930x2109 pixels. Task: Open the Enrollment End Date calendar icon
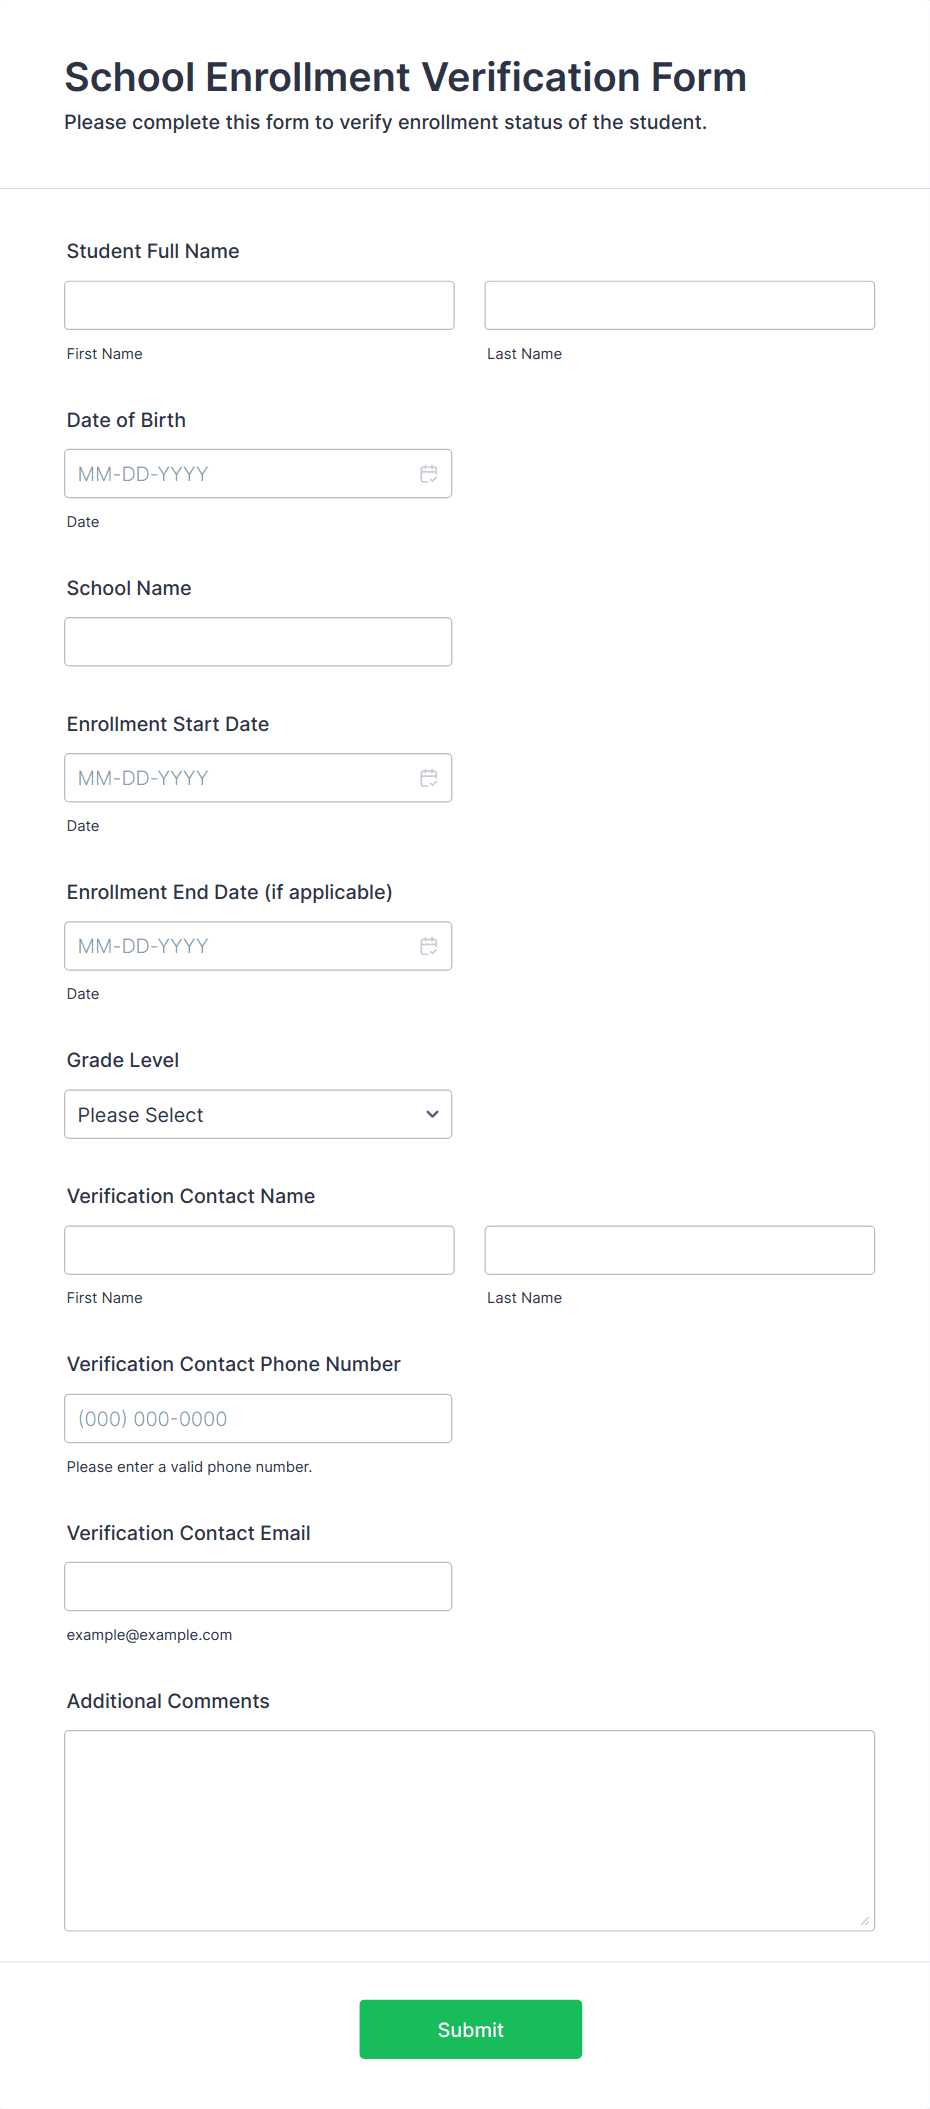(x=429, y=946)
